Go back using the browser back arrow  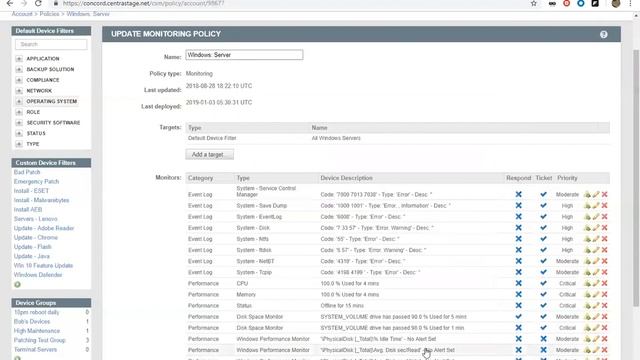[x=10, y=3]
